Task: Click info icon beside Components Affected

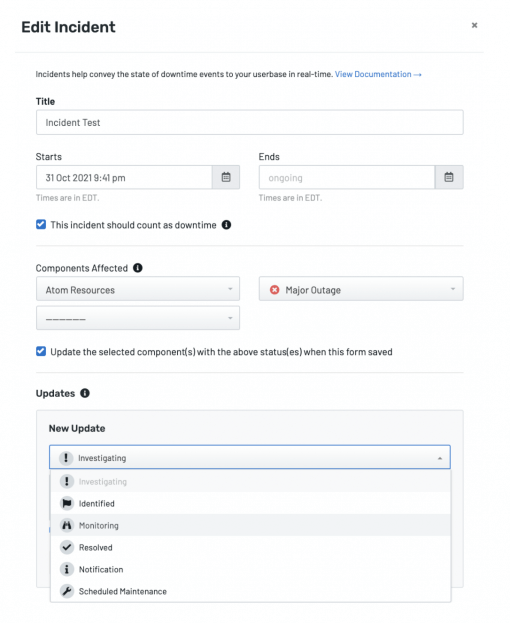Action: tap(137, 268)
